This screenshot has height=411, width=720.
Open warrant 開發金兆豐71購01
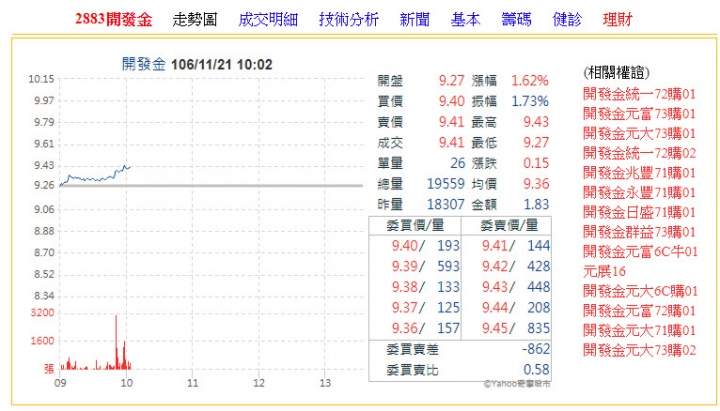639,173
